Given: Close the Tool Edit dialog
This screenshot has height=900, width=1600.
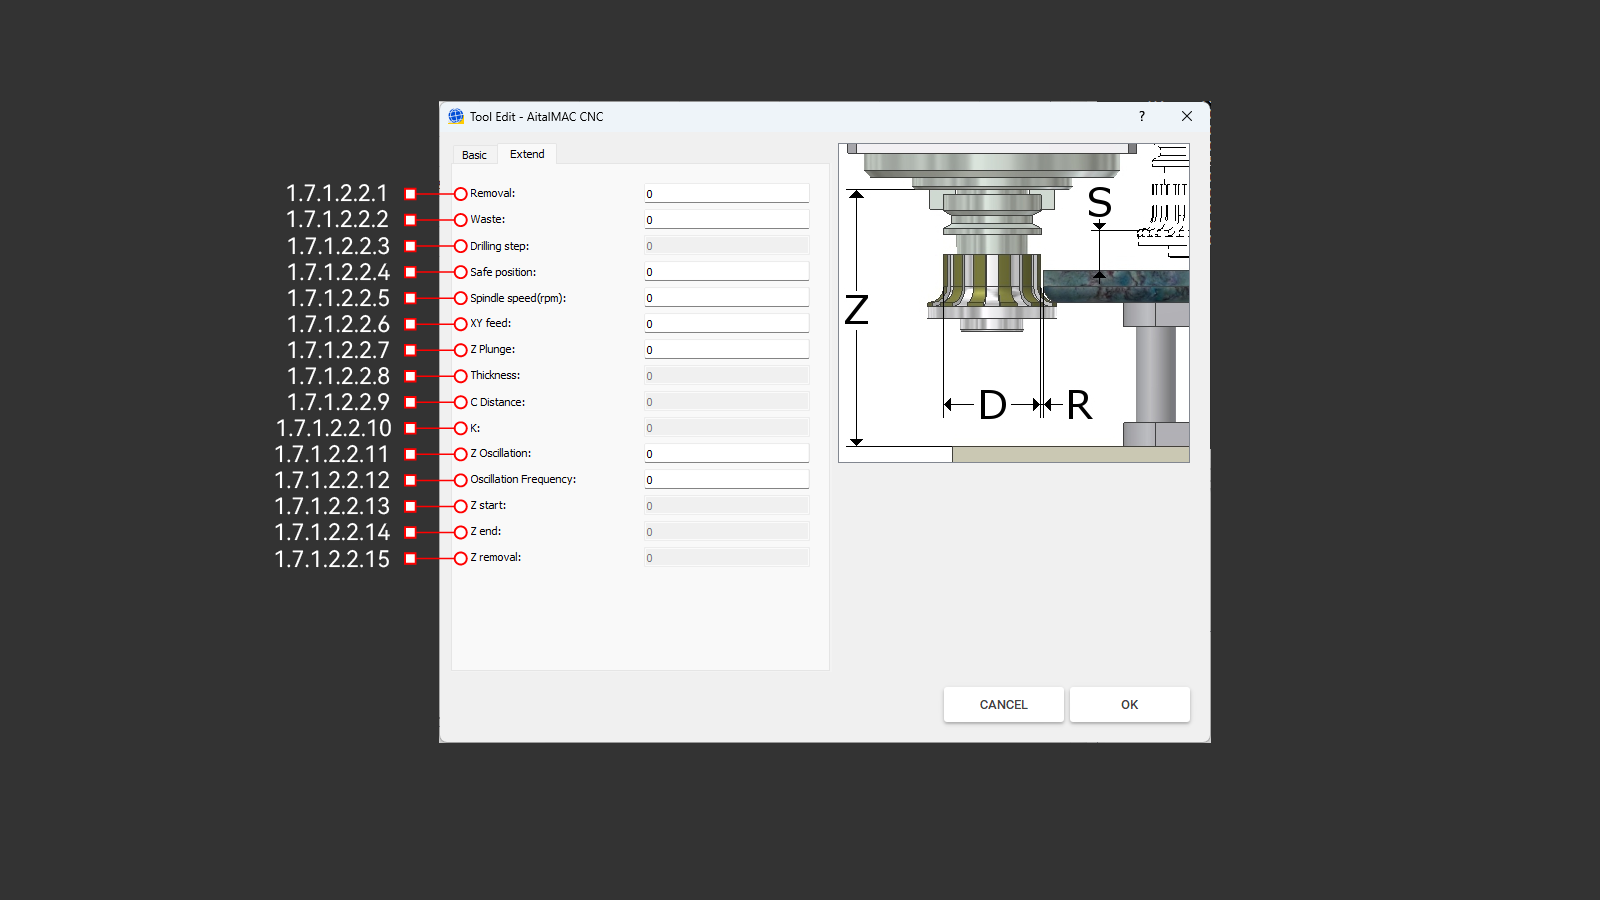Looking at the screenshot, I should click(x=1186, y=116).
